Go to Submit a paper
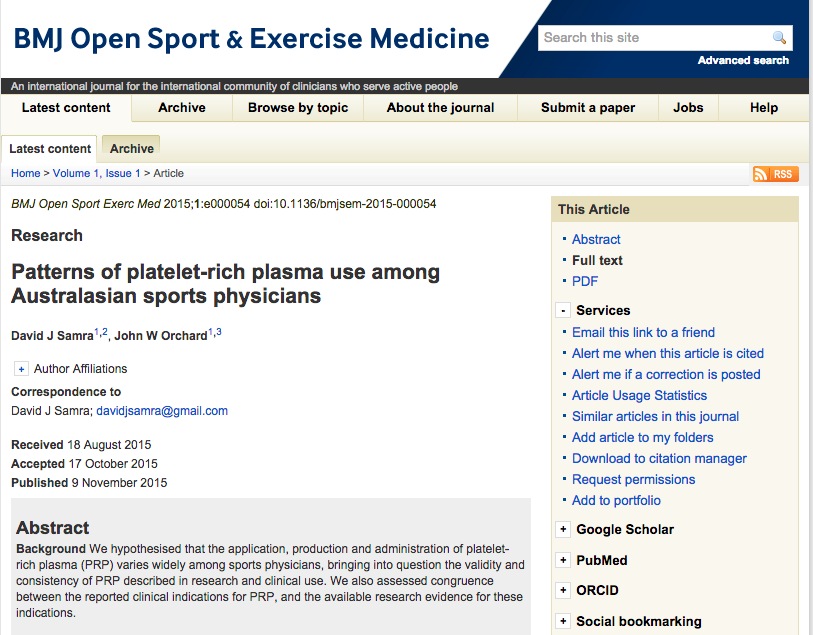The height and width of the screenshot is (635, 813). point(588,108)
